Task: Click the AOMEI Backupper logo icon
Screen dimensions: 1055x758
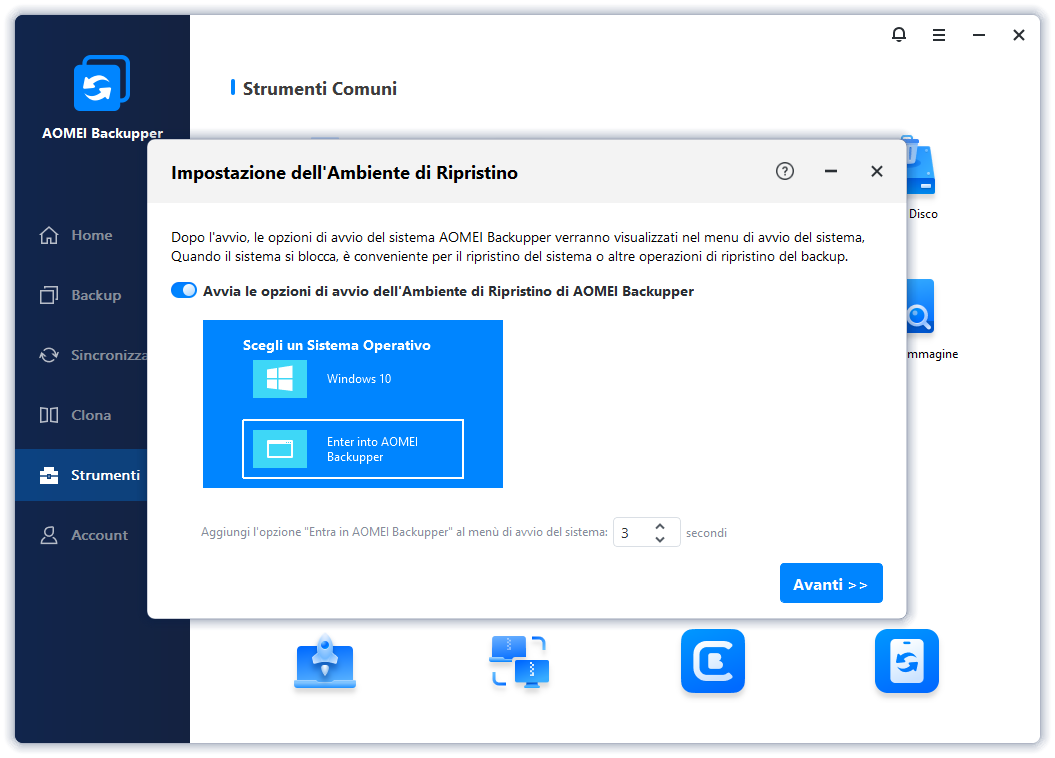Action: (x=102, y=83)
